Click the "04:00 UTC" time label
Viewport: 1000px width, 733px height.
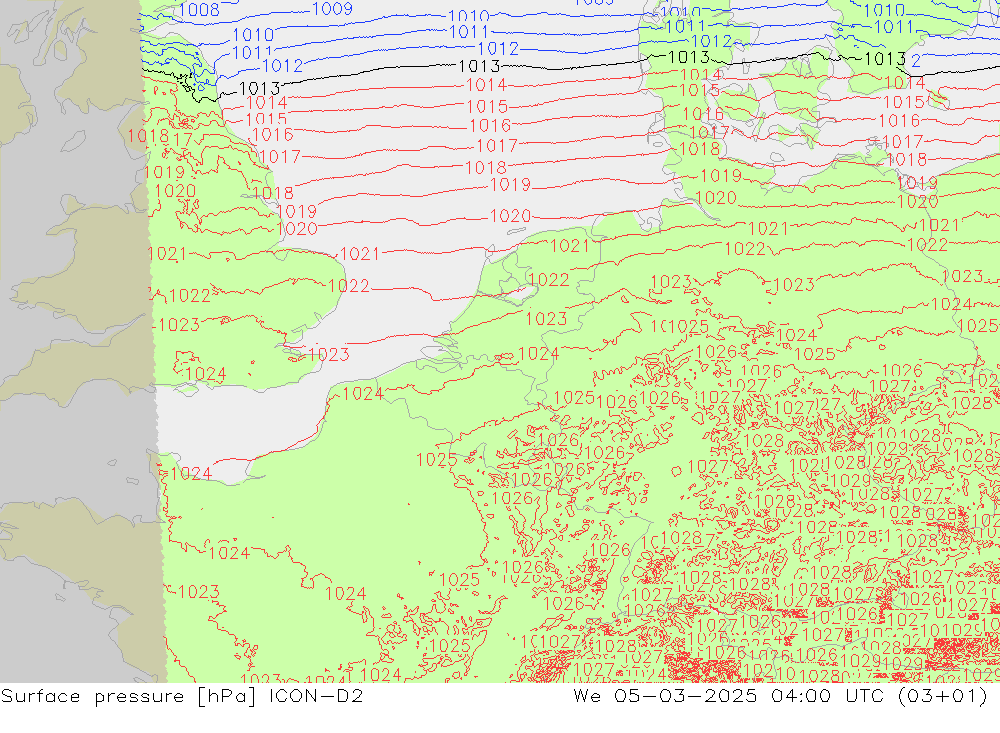pyautogui.click(x=827, y=696)
